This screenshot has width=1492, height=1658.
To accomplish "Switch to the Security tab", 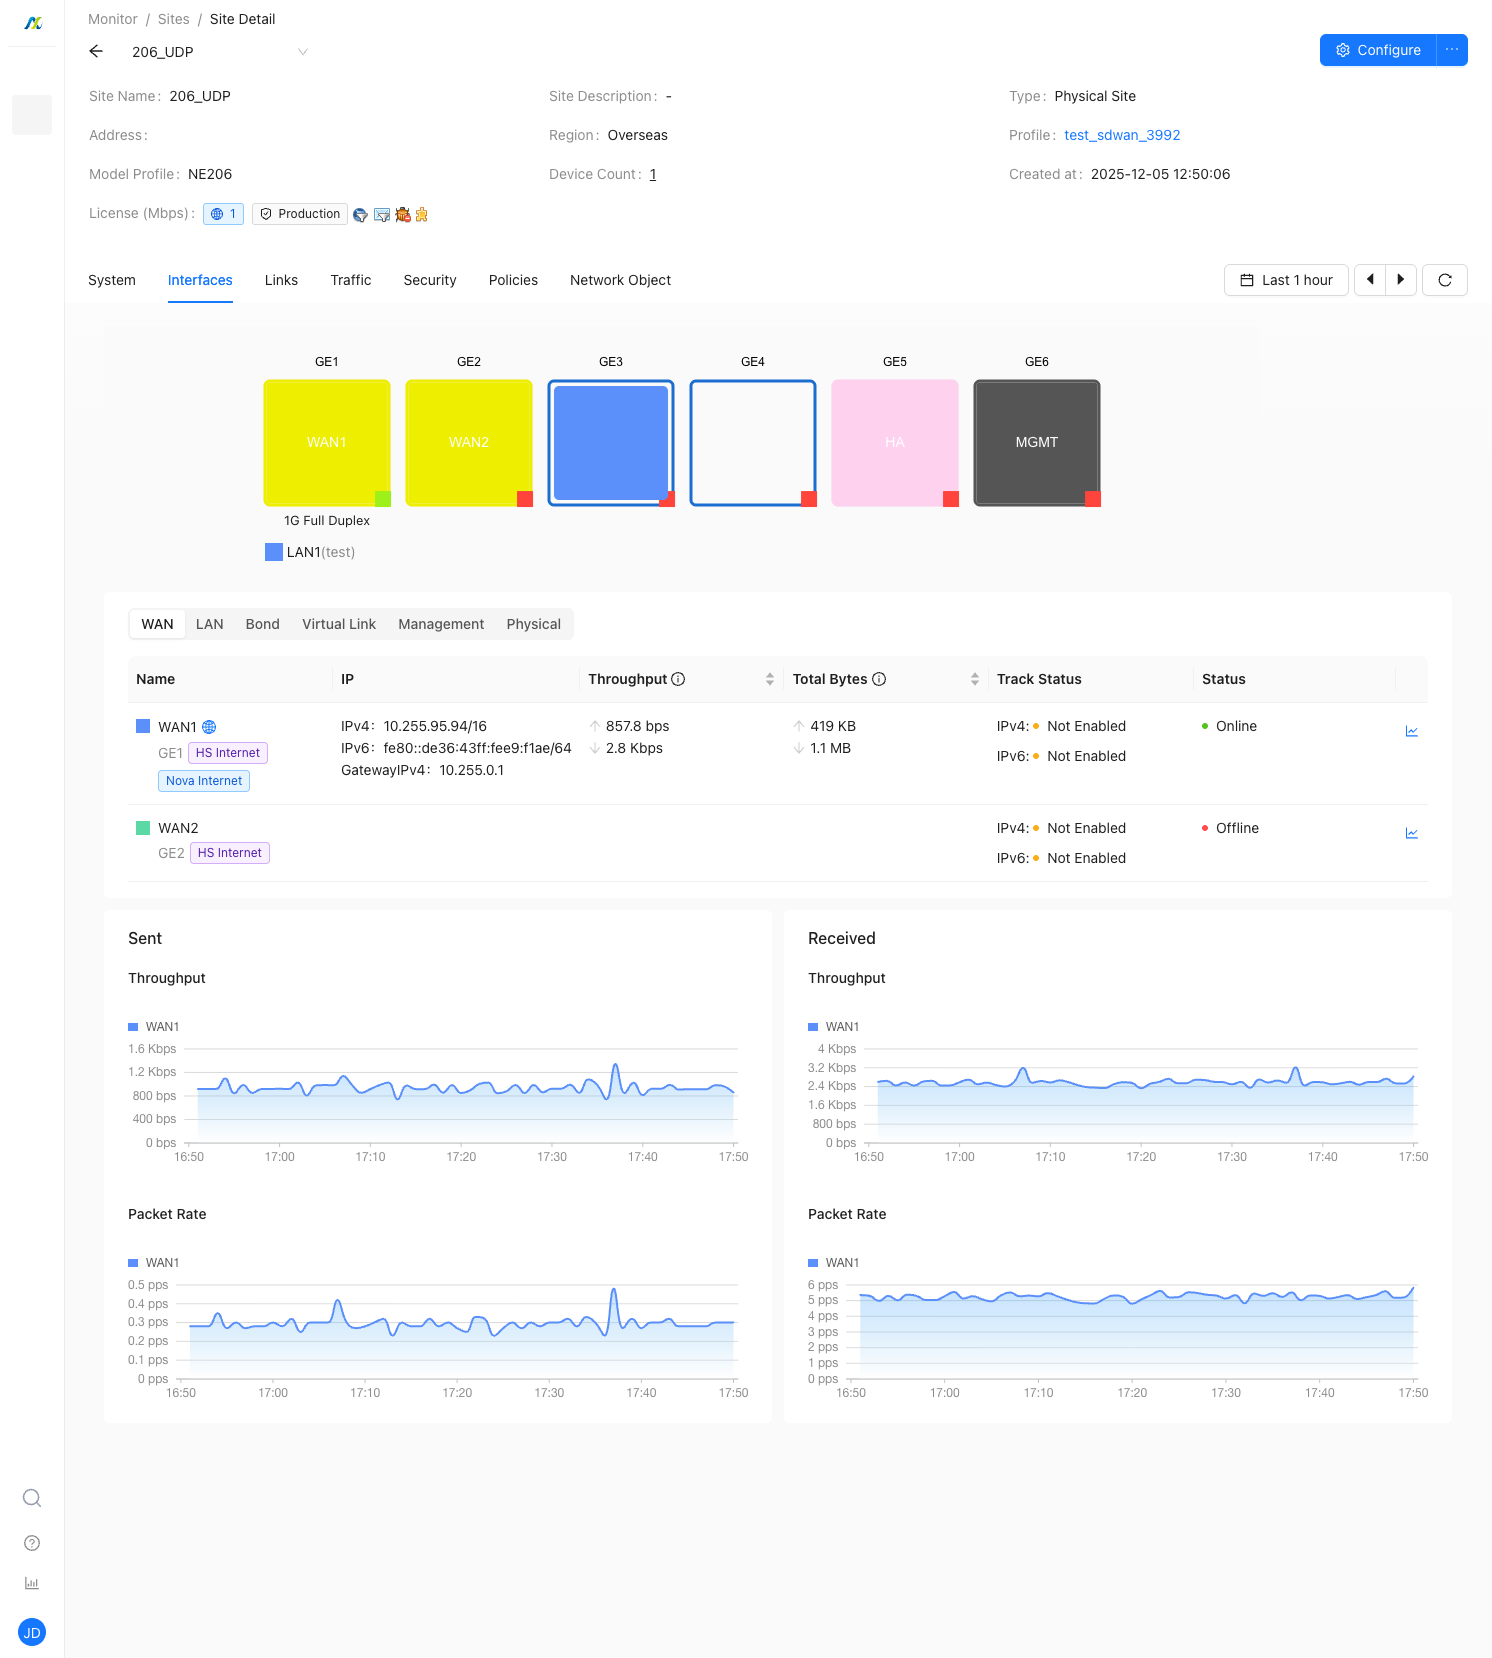I will click(430, 280).
